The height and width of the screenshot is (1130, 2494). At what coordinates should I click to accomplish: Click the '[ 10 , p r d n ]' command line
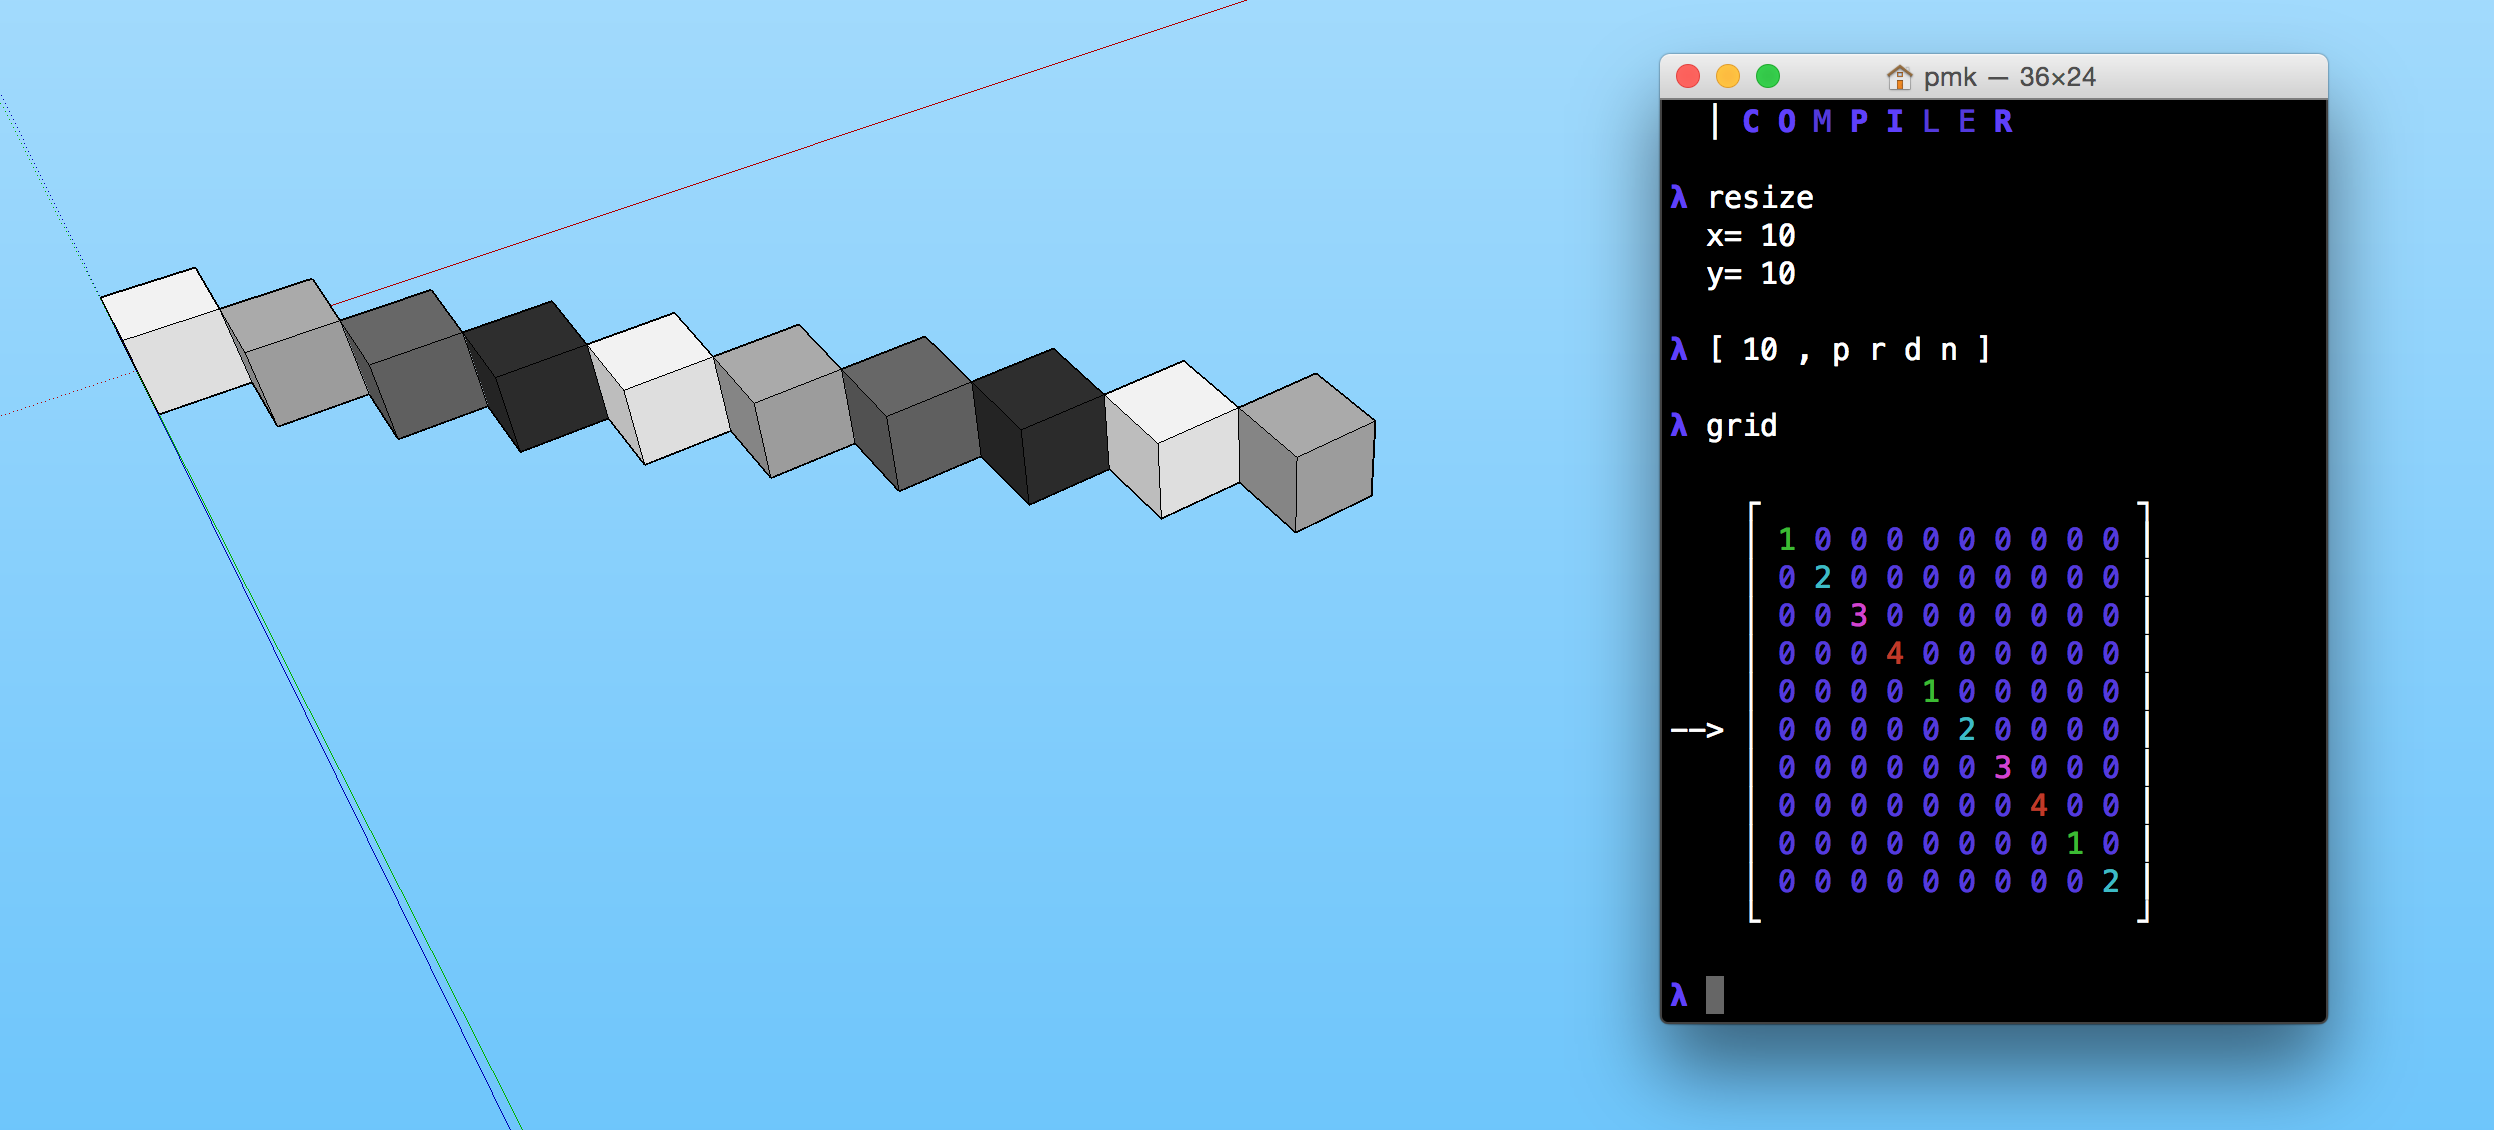point(1849,350)
